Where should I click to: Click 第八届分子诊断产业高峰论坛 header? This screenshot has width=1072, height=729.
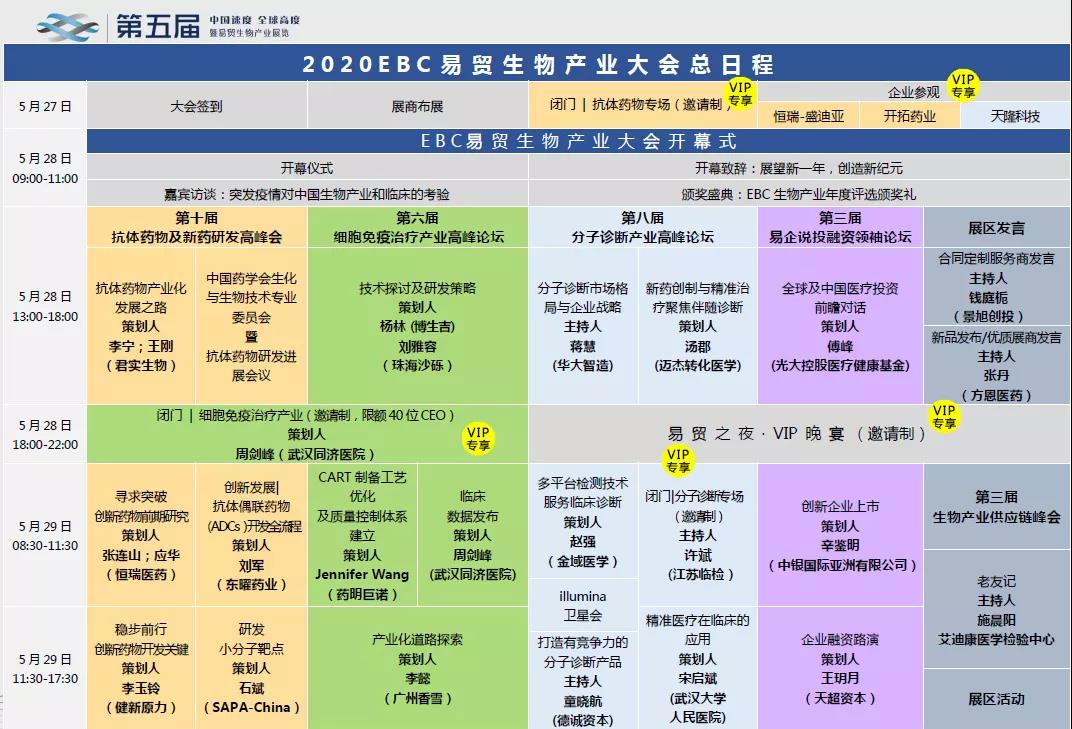642,228
